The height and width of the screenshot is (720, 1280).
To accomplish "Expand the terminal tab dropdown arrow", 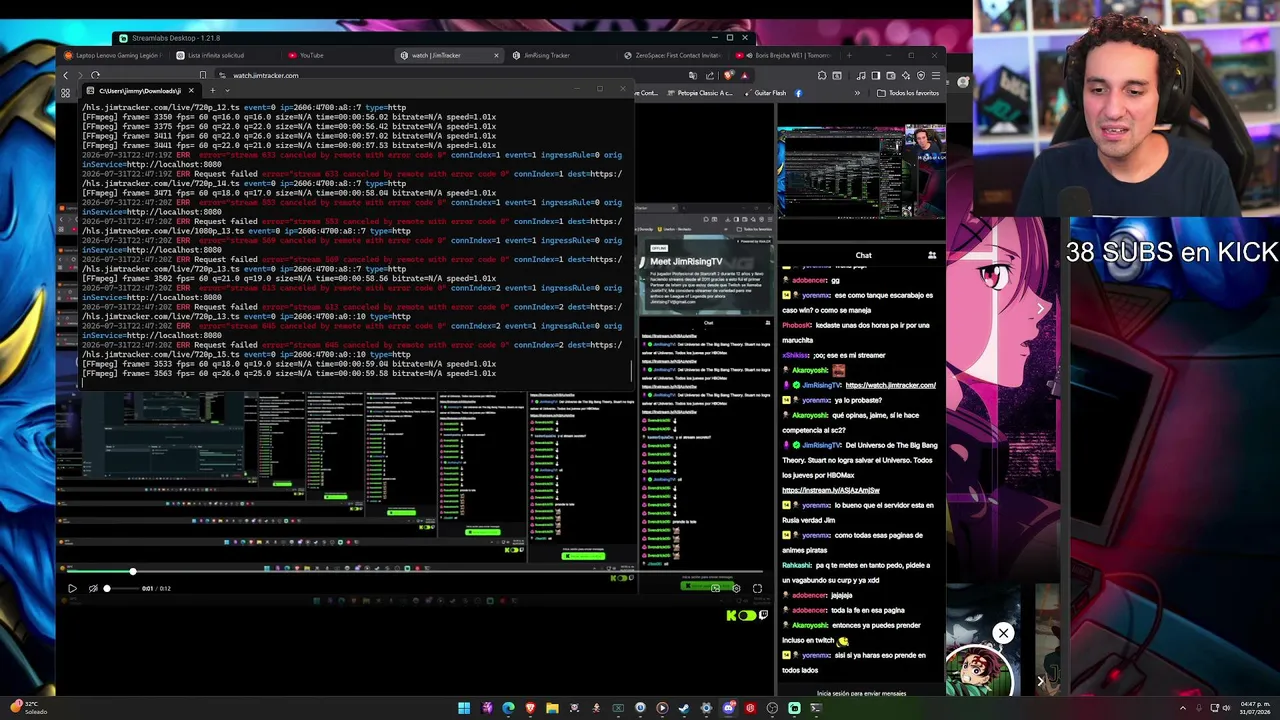I will 227,91.
